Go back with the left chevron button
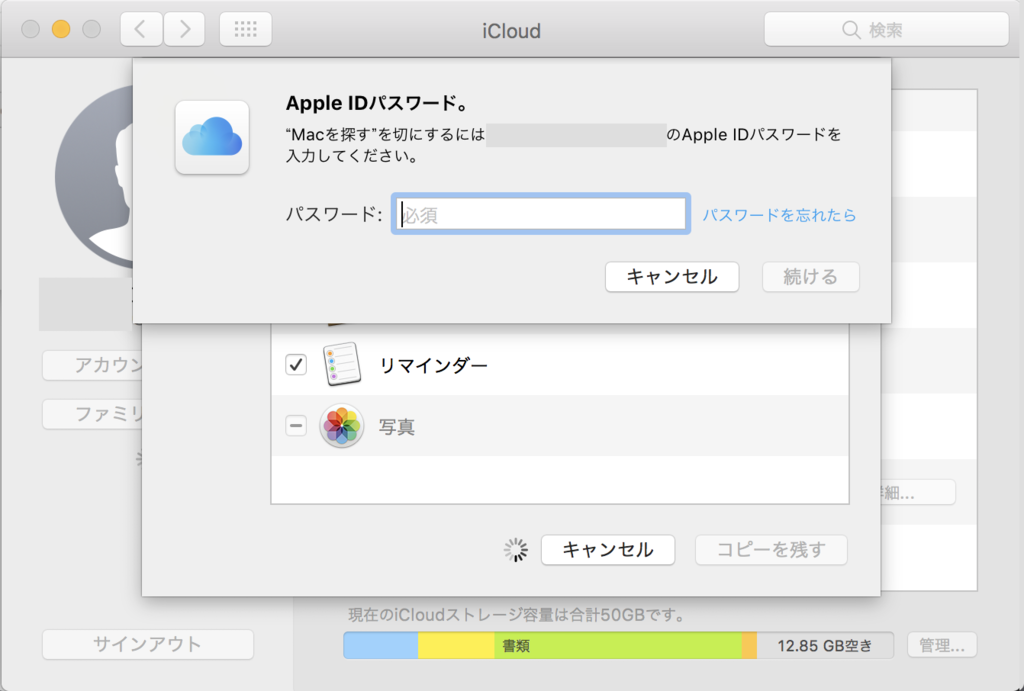 [x=141, y=29]
